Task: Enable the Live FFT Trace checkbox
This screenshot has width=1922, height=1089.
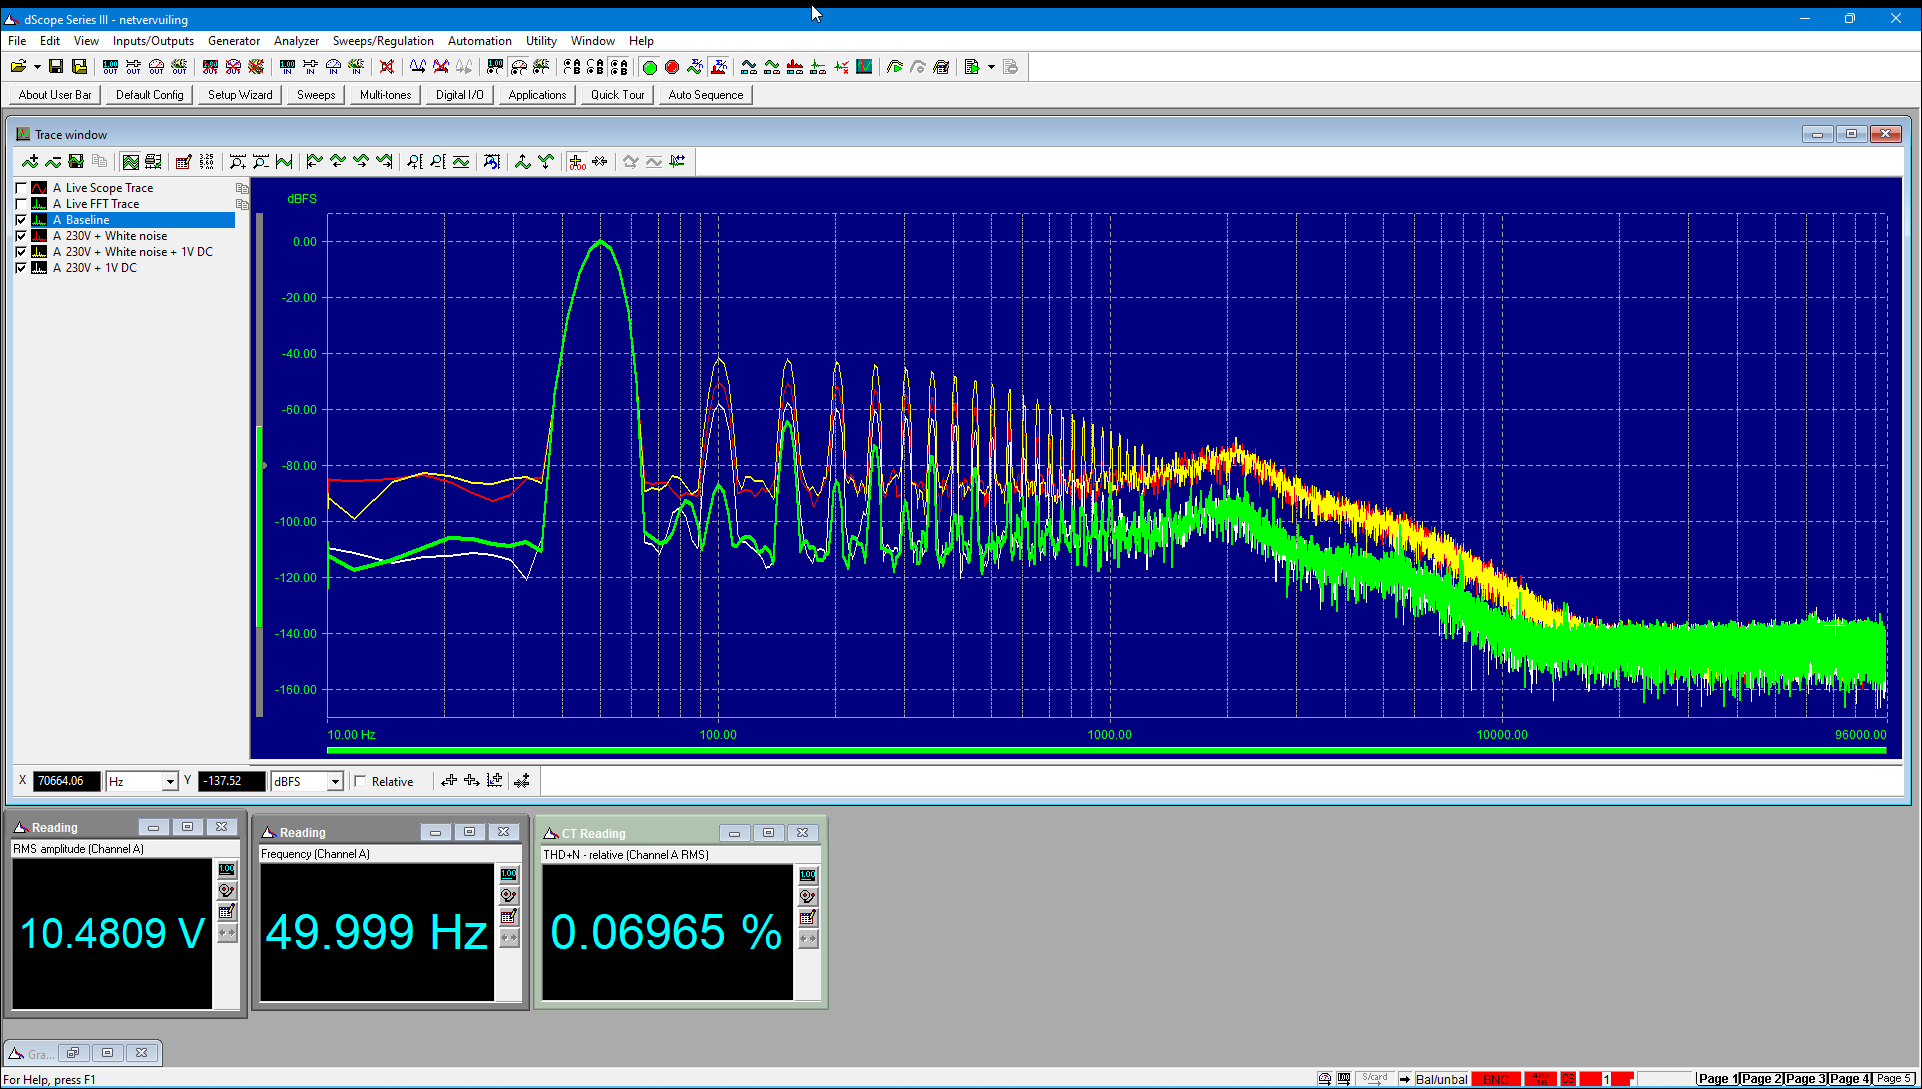Action: [21, 204]
